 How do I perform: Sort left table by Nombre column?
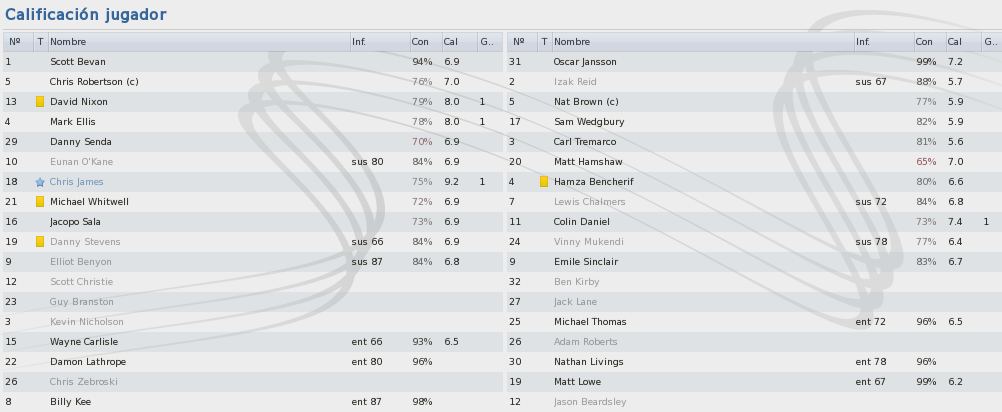(199, 42)
